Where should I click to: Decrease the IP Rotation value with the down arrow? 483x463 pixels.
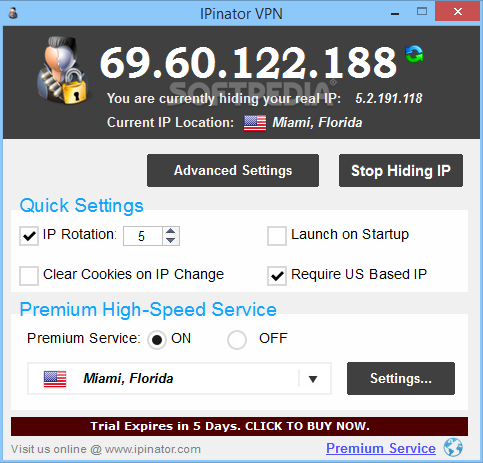(x=171, y=240)
